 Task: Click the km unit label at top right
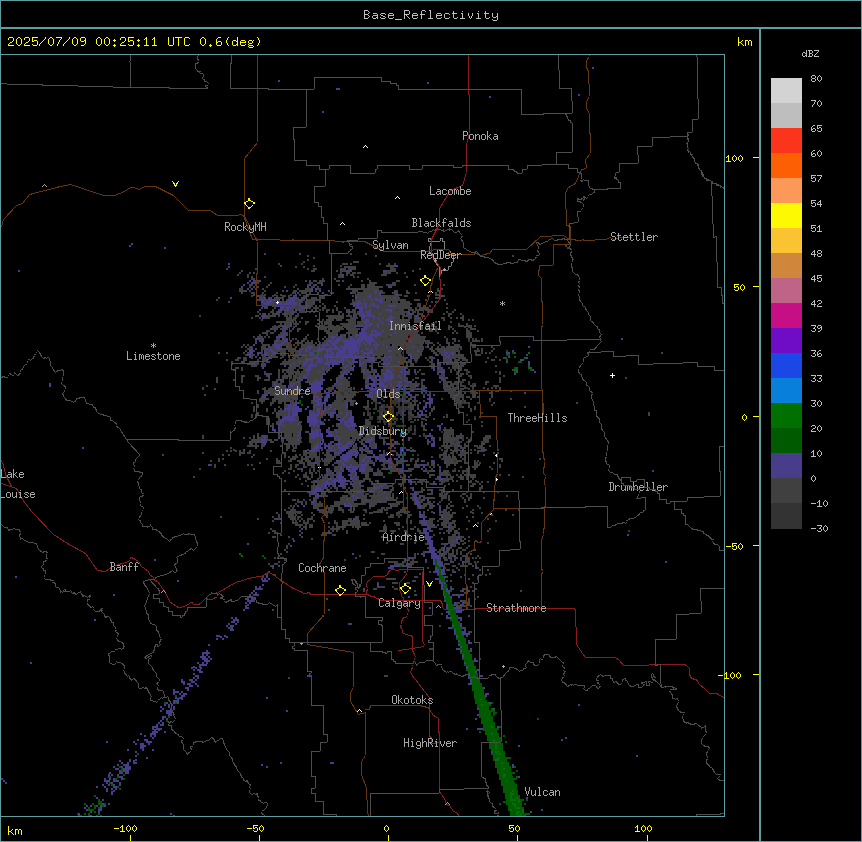pyautogui.click(x=745, y=42)
